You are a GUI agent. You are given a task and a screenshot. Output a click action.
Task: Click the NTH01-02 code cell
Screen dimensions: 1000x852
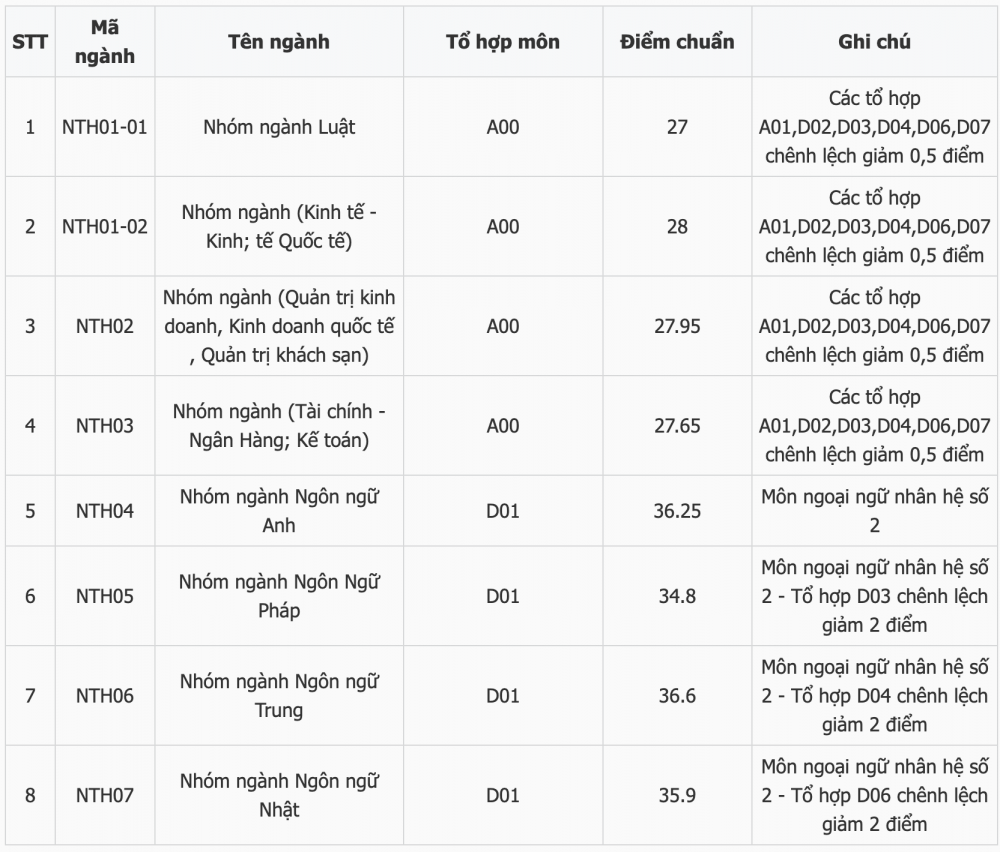105,226
